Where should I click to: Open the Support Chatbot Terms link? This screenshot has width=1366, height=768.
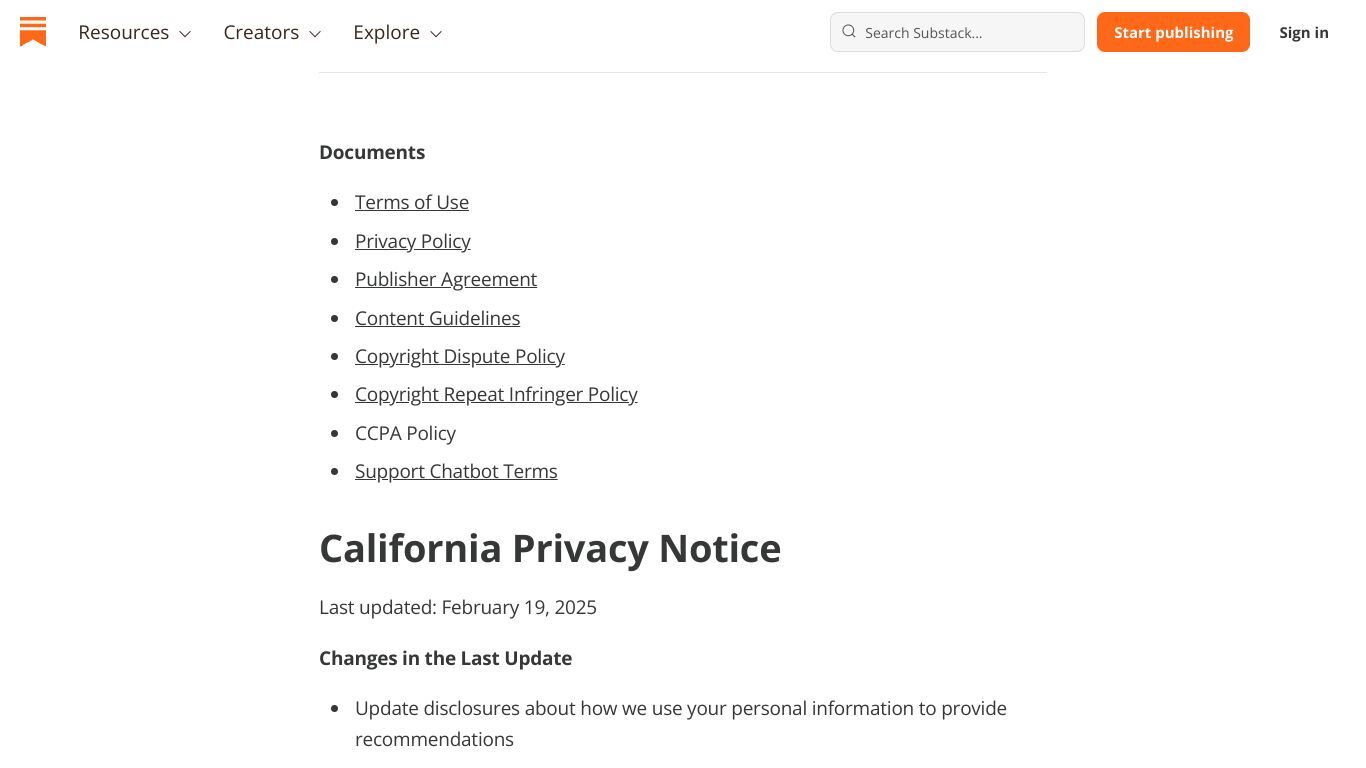point(456,471)
